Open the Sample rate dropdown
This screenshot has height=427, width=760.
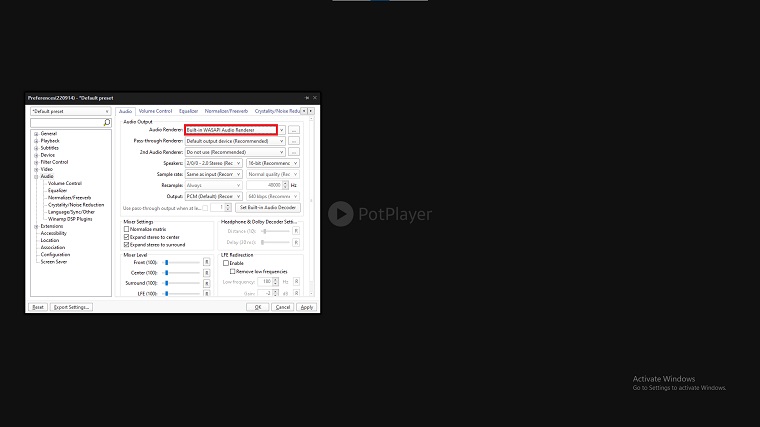pos(214,174)
